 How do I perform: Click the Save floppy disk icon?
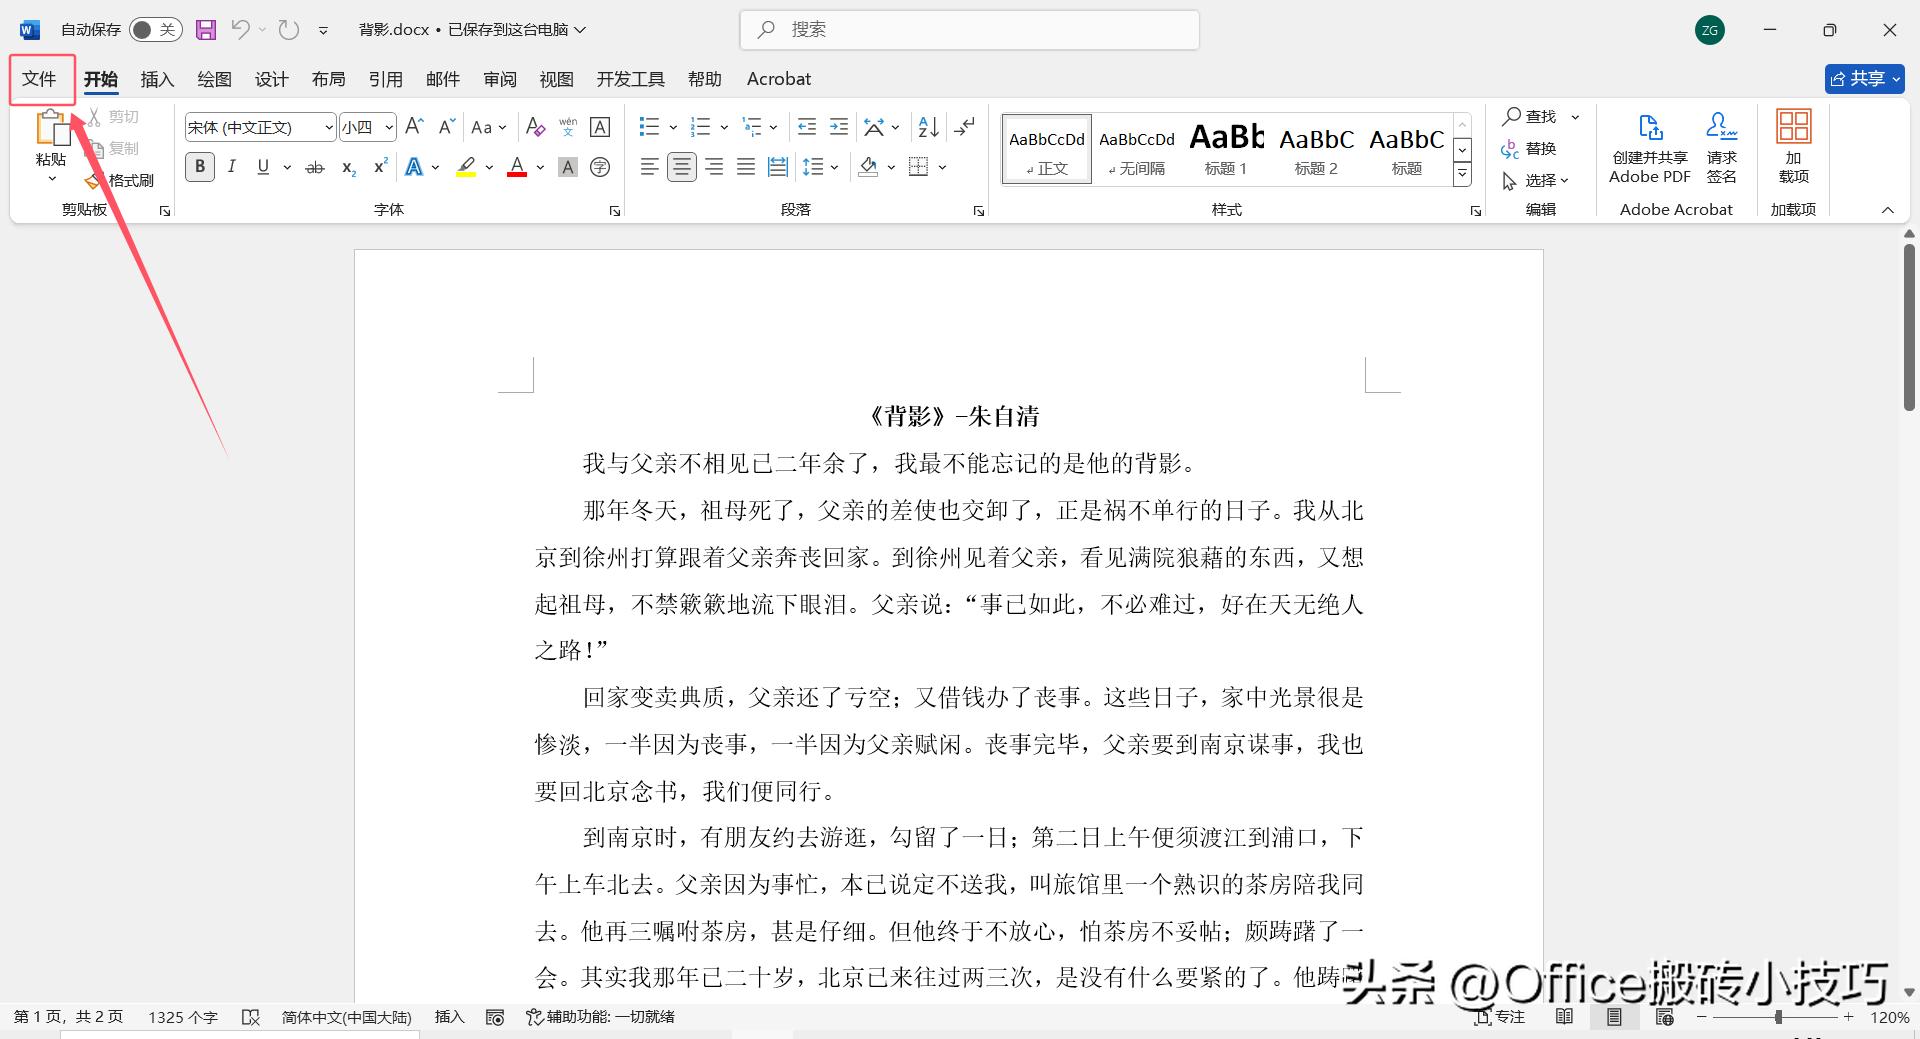206,30
